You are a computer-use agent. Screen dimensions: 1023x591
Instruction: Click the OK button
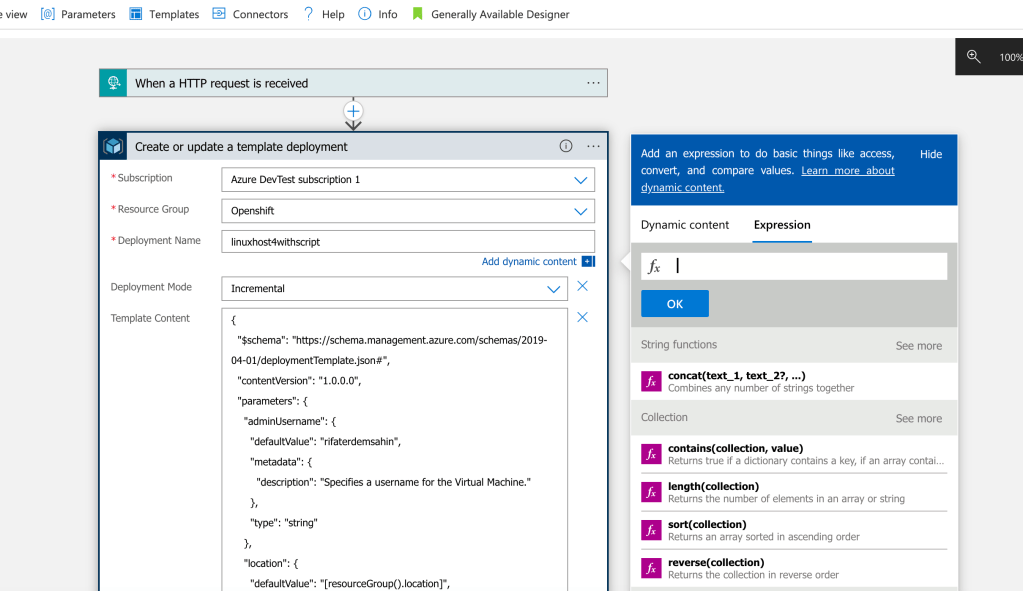click(x=675, y=304)
